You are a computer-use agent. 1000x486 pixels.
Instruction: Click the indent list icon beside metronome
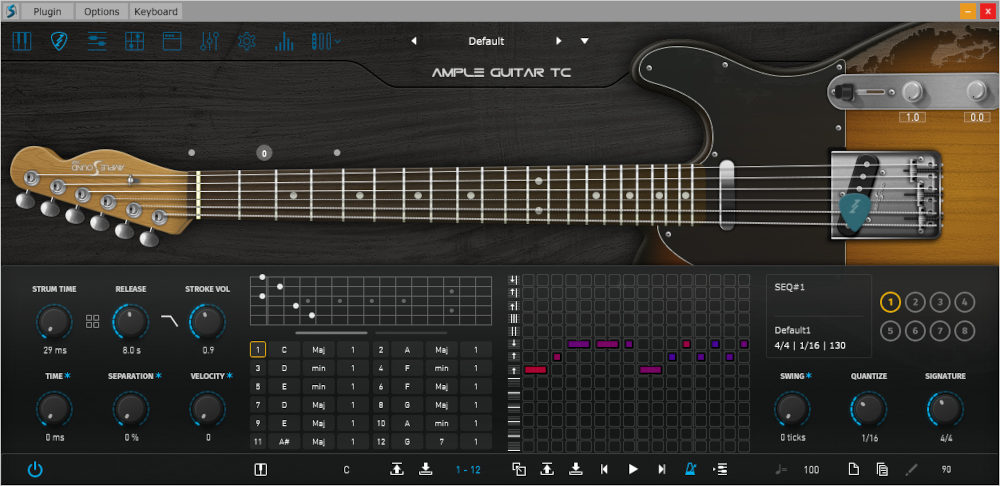click(x=720, y=469)
